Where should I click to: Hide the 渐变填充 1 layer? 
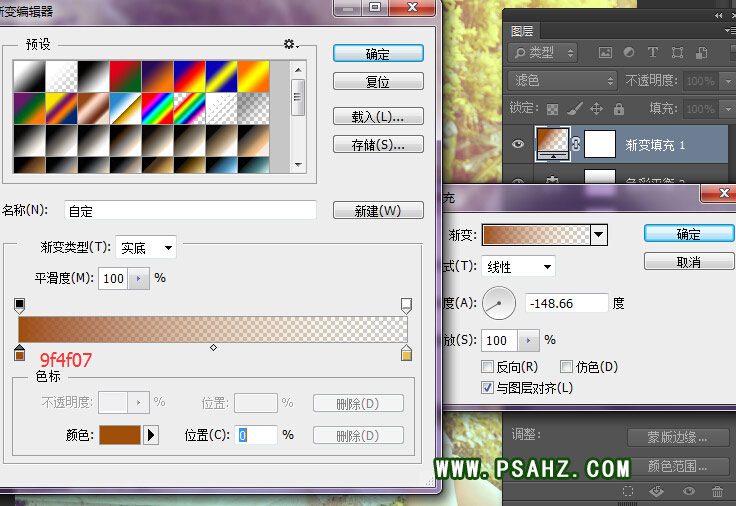pos(518,145)
